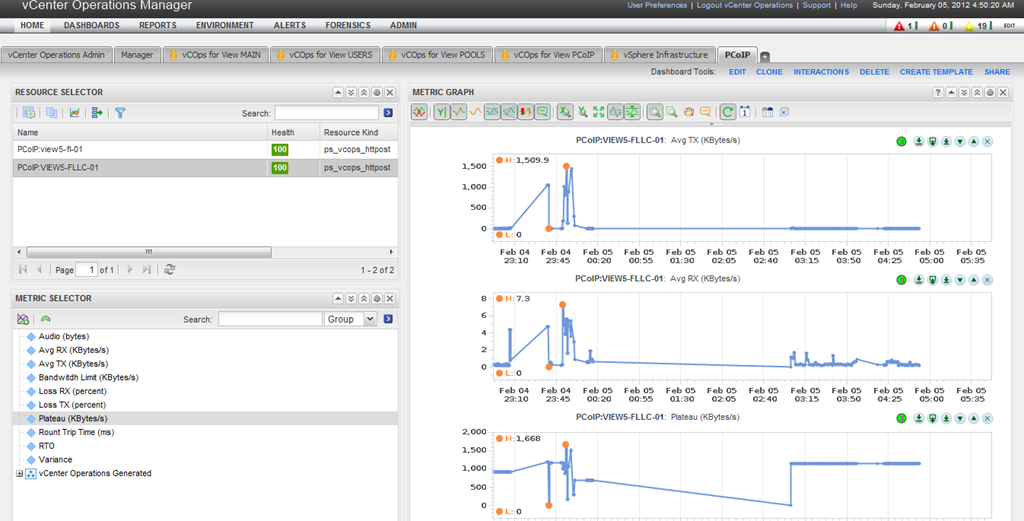Expand the vCenter Operations Generated tree node

tap(19, 473)
